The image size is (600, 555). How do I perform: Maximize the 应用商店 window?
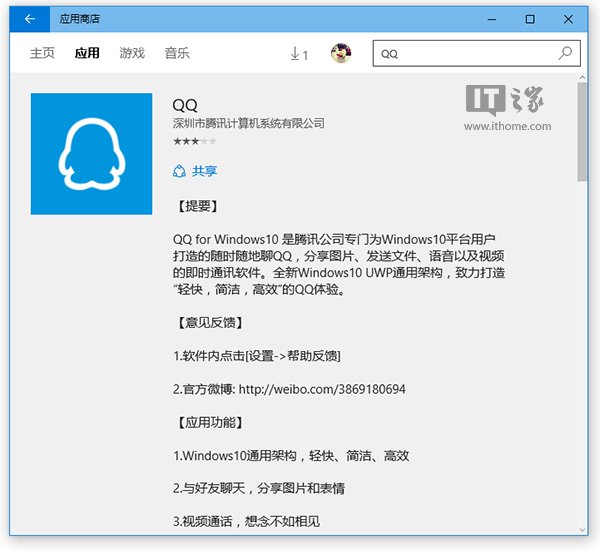click(x=530, y=19)
